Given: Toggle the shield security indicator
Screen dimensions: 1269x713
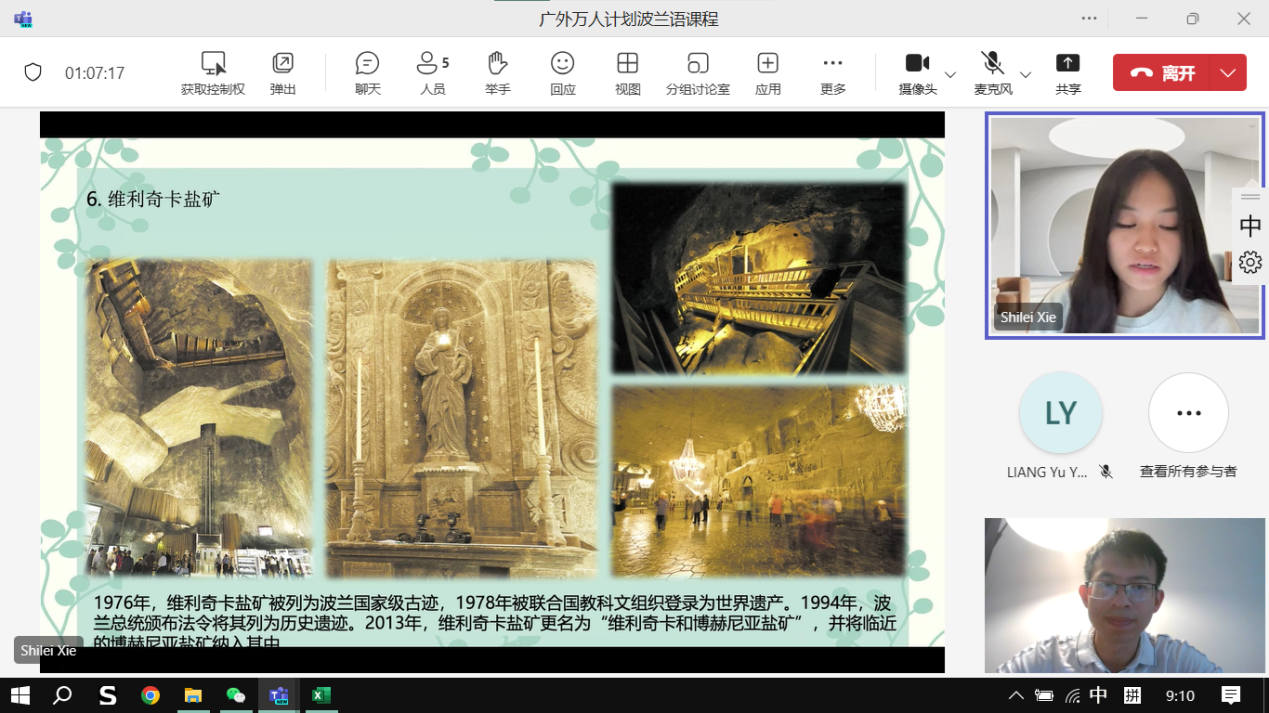Looking at the screenshot, I should tap(33, 73).
